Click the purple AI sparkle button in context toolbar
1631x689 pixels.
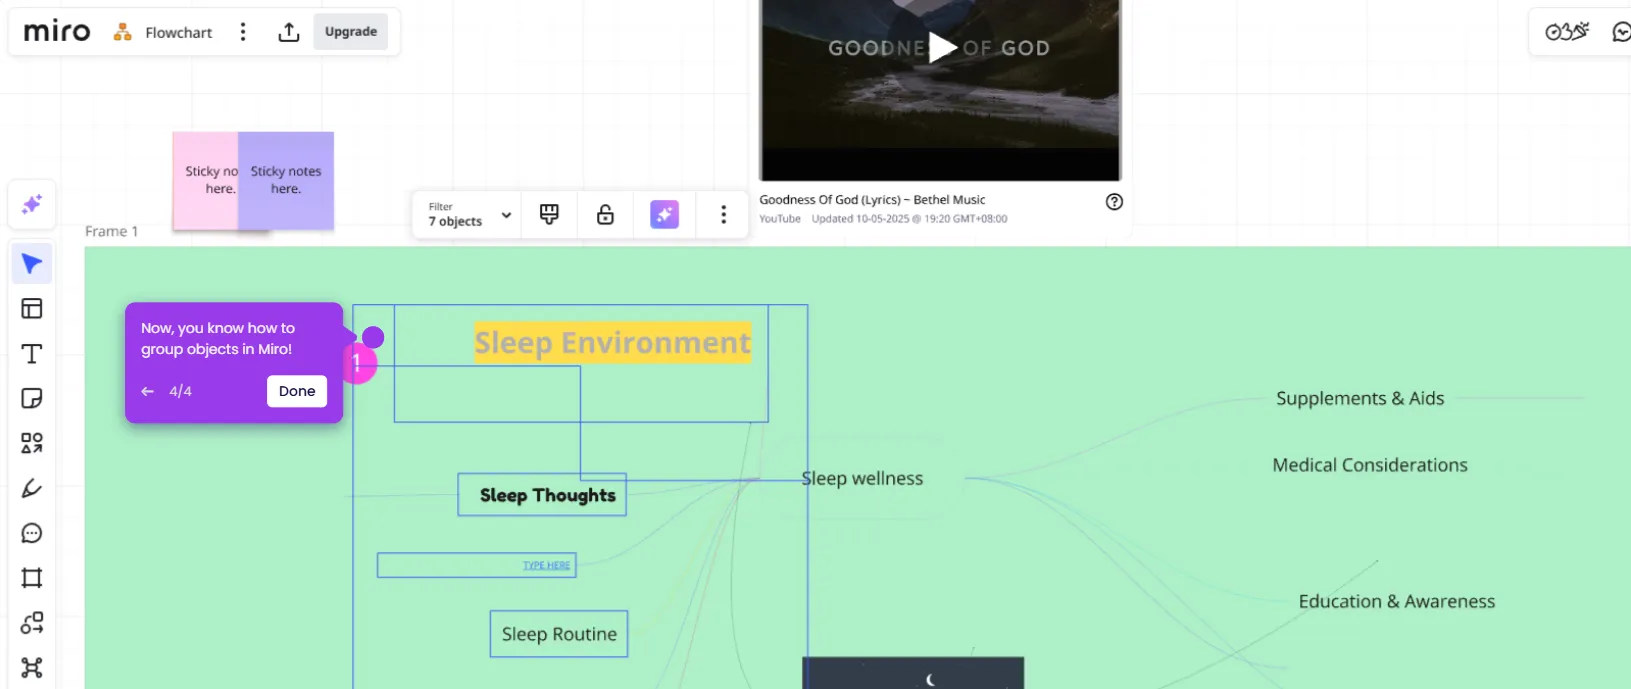pyautogui.click(x=665, y=214)
